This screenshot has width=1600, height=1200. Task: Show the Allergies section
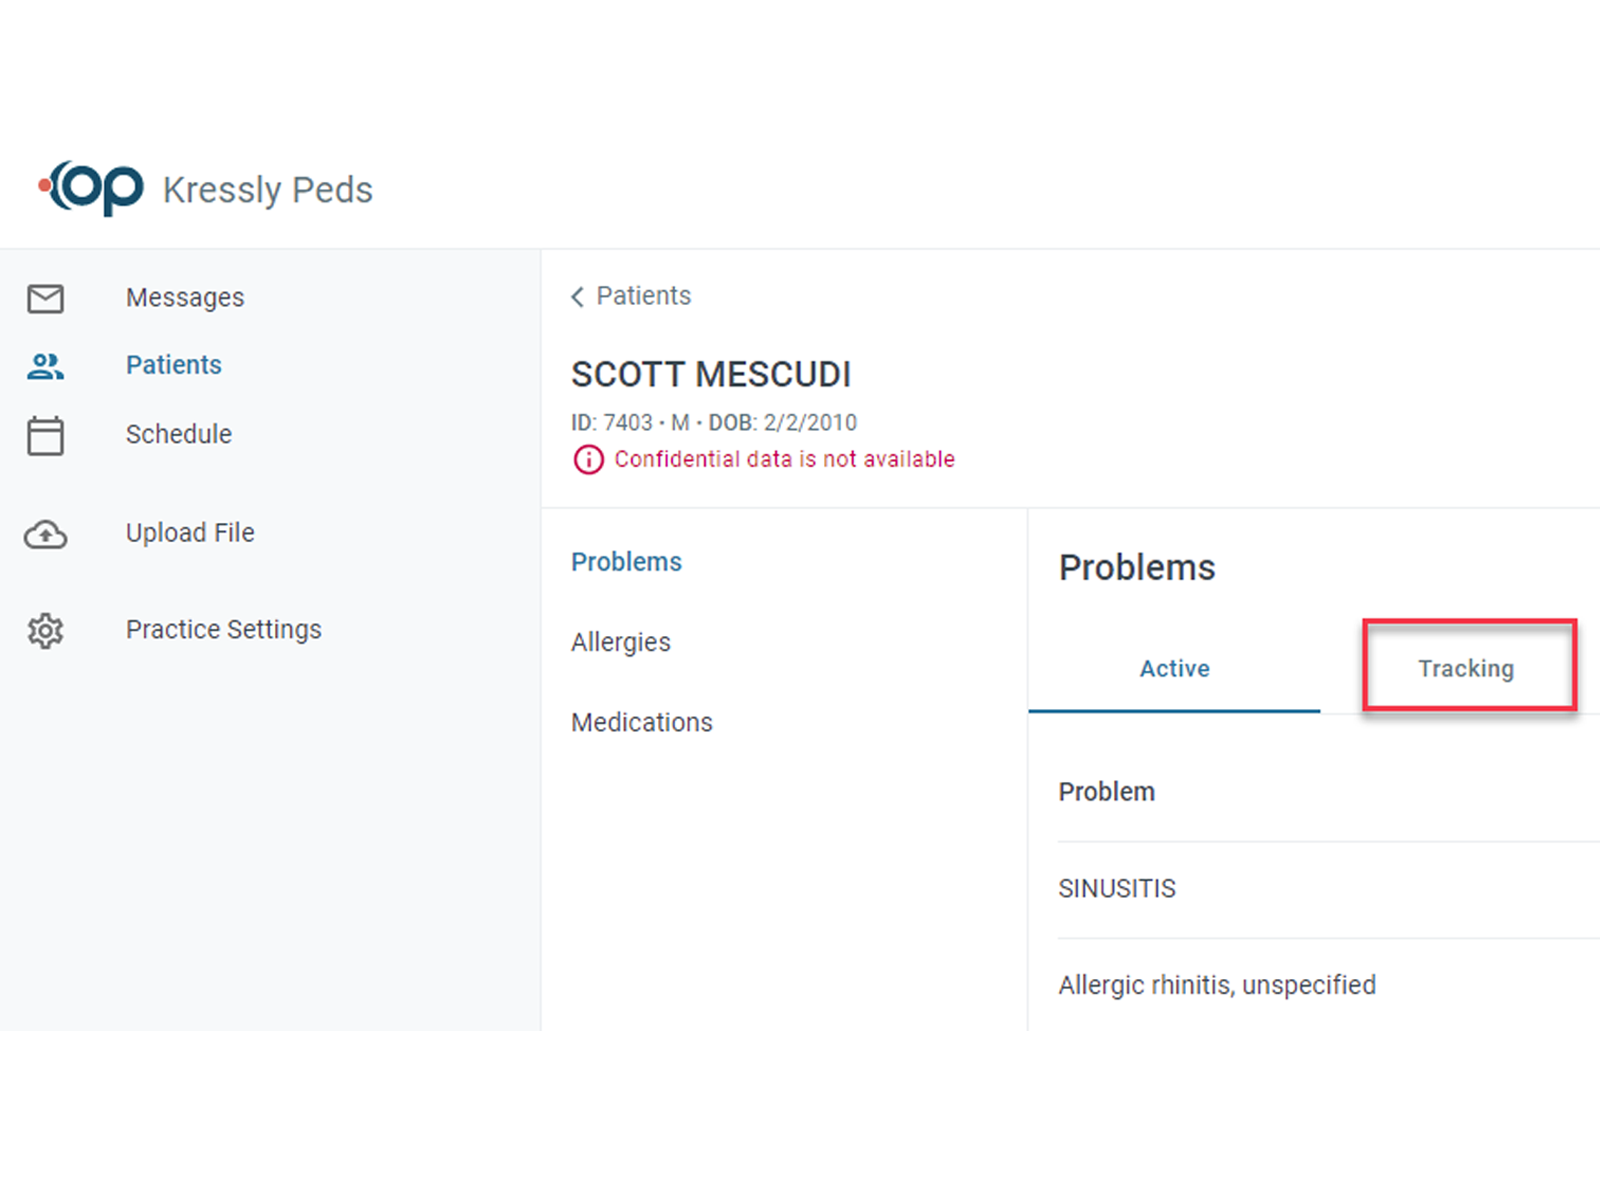click(621, 642)
